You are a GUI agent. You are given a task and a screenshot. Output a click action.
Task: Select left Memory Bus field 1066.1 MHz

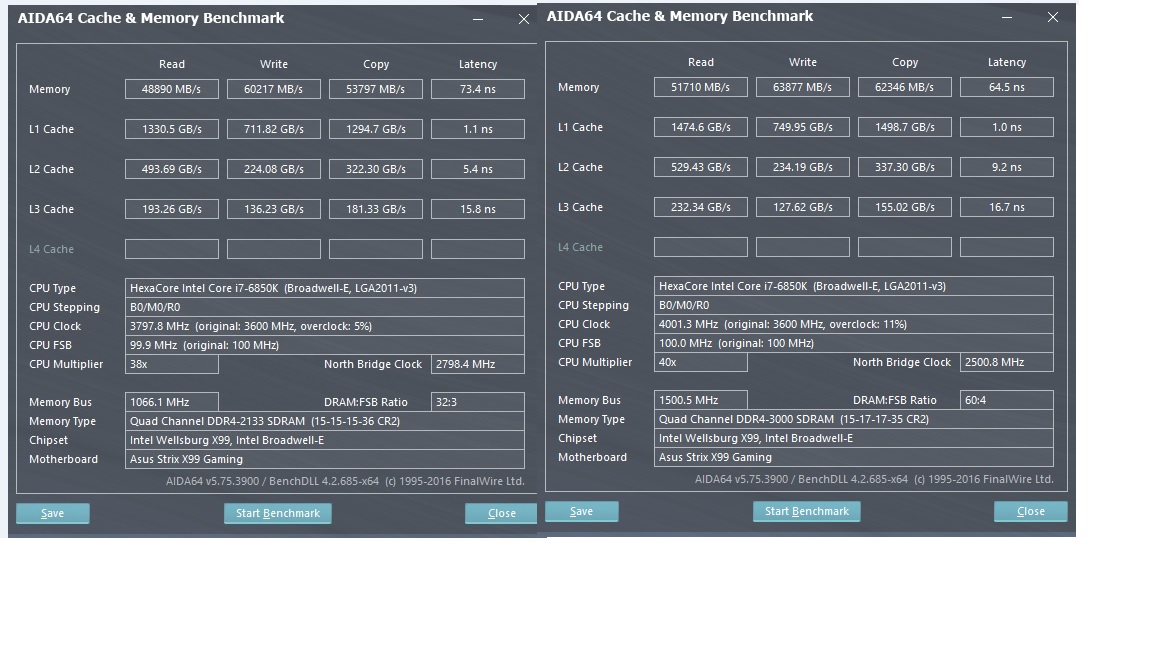172,402
